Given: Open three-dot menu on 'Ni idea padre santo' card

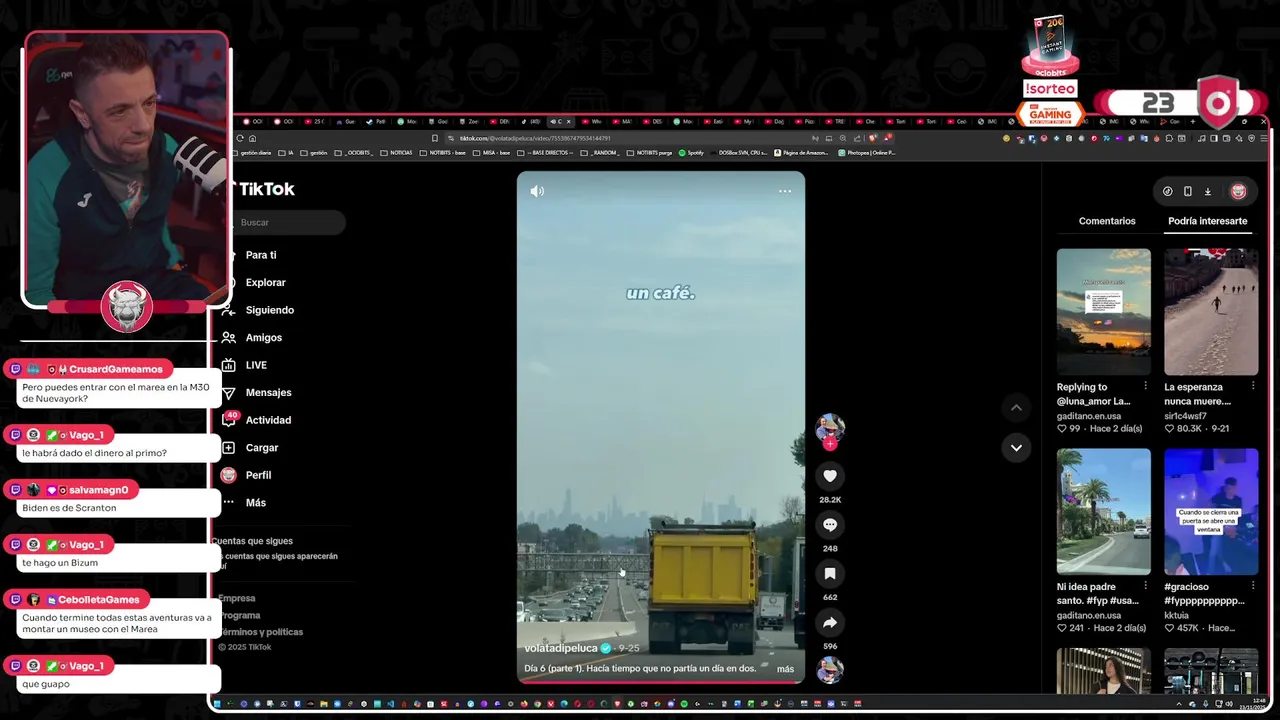Looking at the screenshot, I should [1145, 586].
